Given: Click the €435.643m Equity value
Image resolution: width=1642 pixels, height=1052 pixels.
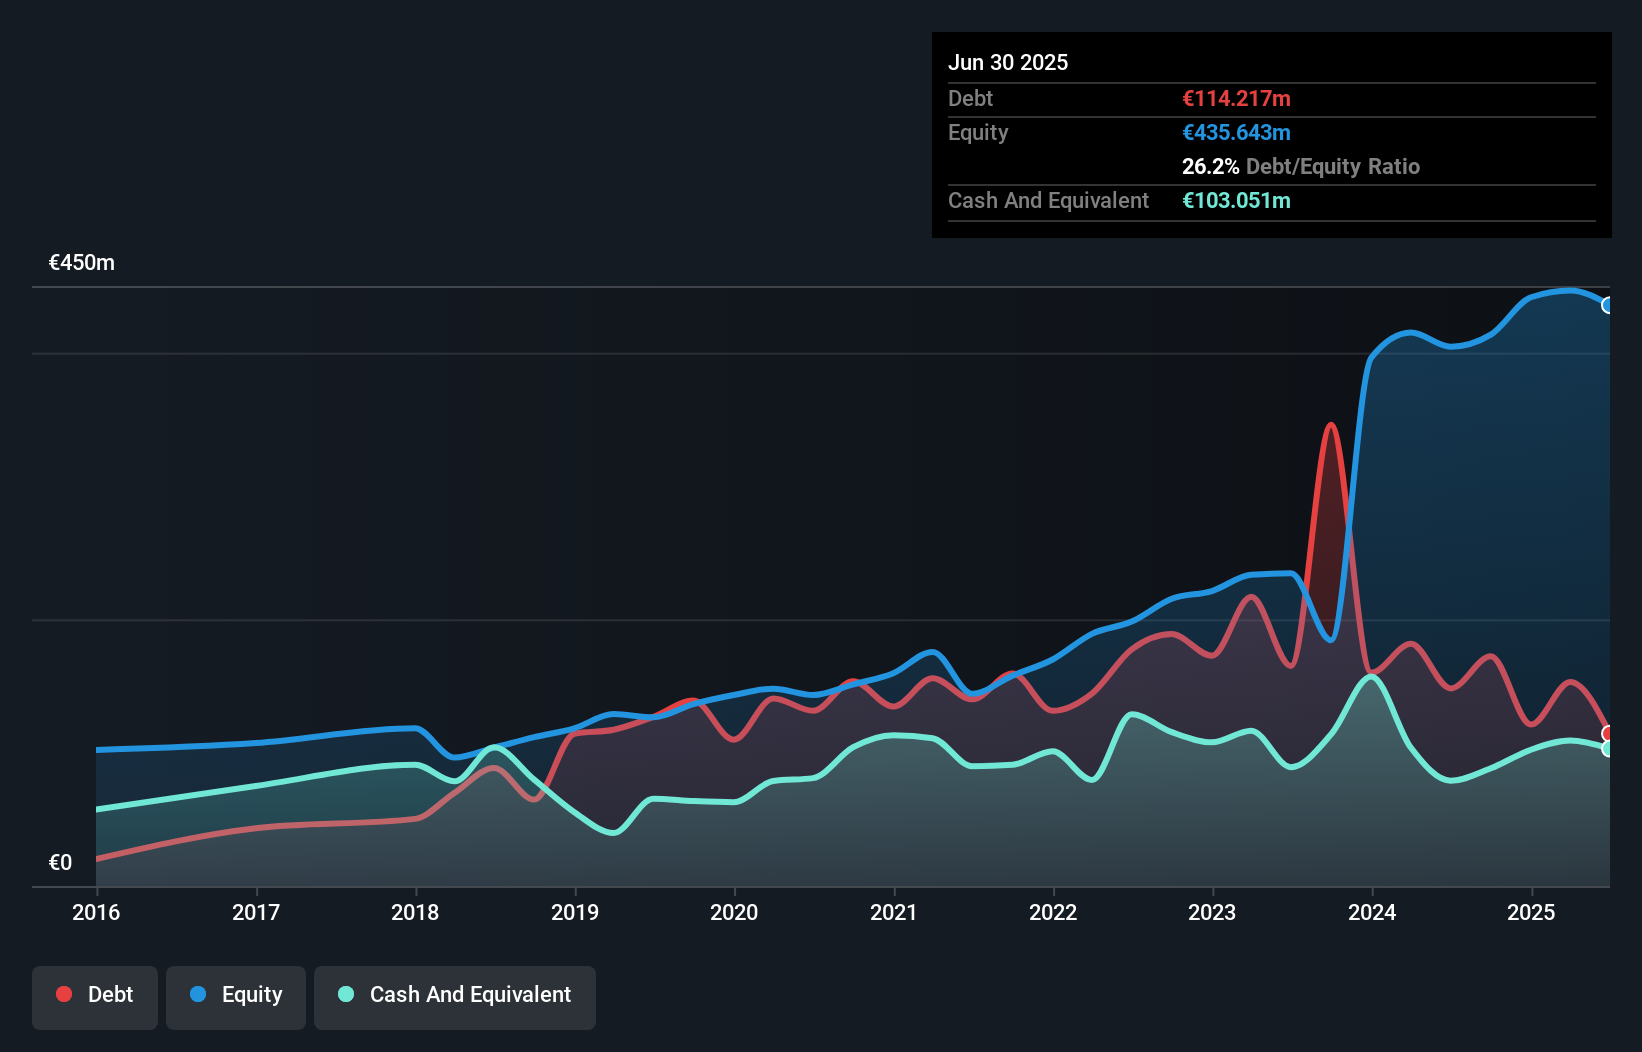Looking at the screenshot, I should [x=1236, y=133].
